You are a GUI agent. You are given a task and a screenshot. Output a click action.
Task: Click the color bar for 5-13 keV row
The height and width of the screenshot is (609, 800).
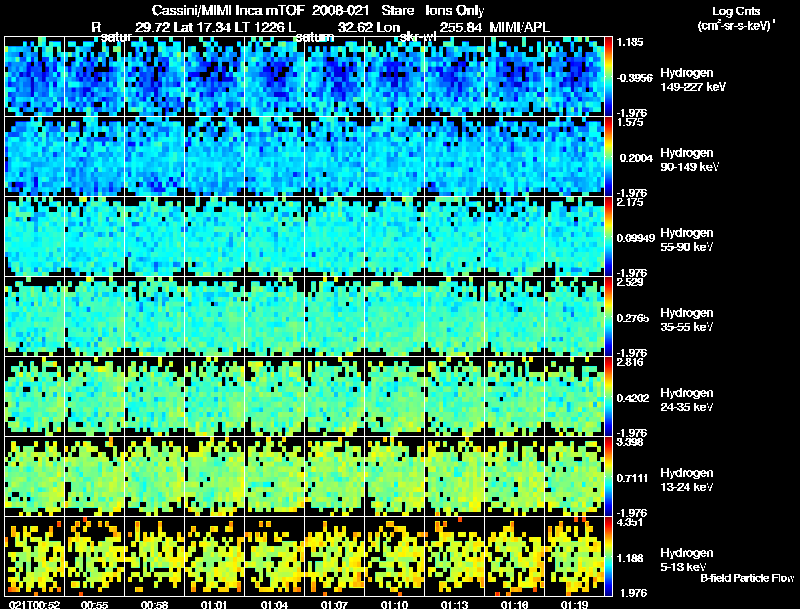608,557
